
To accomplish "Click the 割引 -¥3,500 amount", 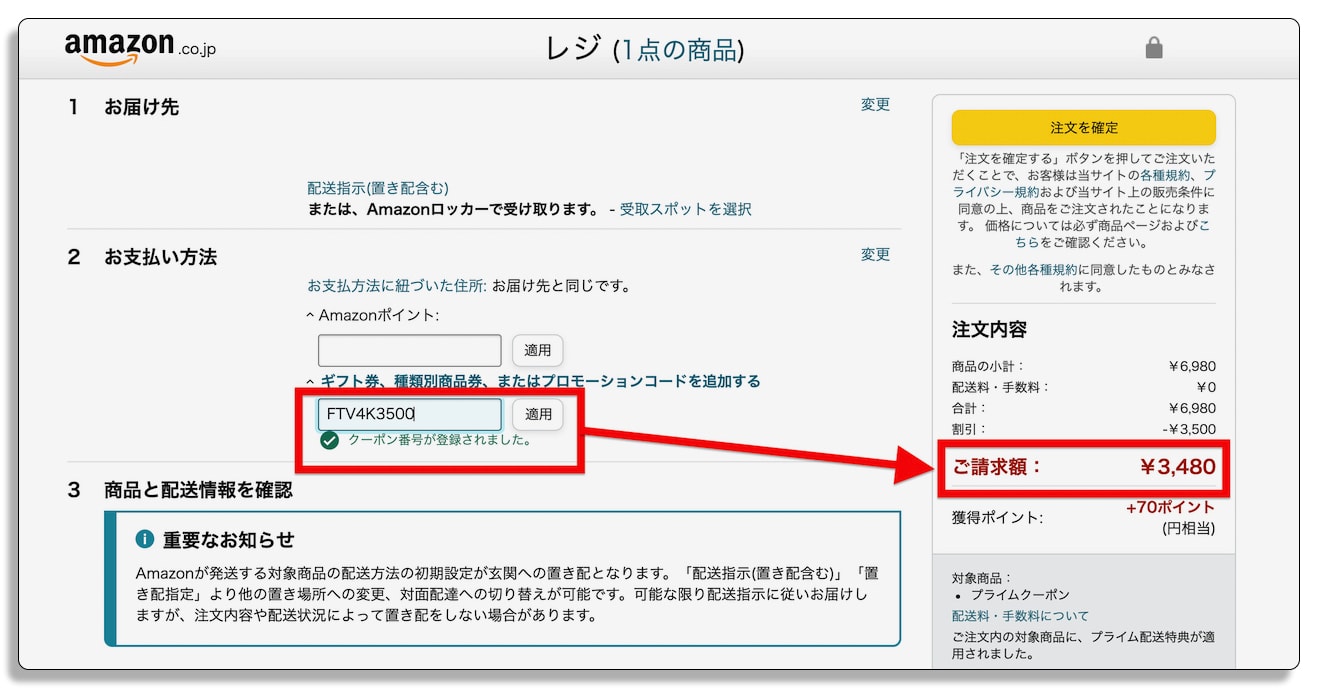I will point(1190,429).
